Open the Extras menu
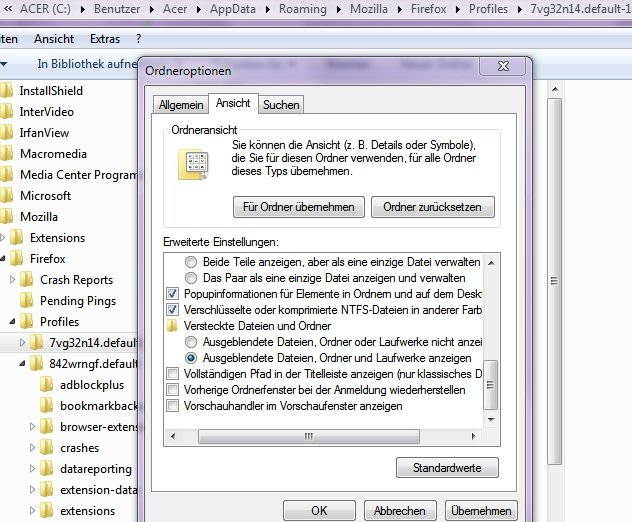The image size is (632, 522). [105, 39]
